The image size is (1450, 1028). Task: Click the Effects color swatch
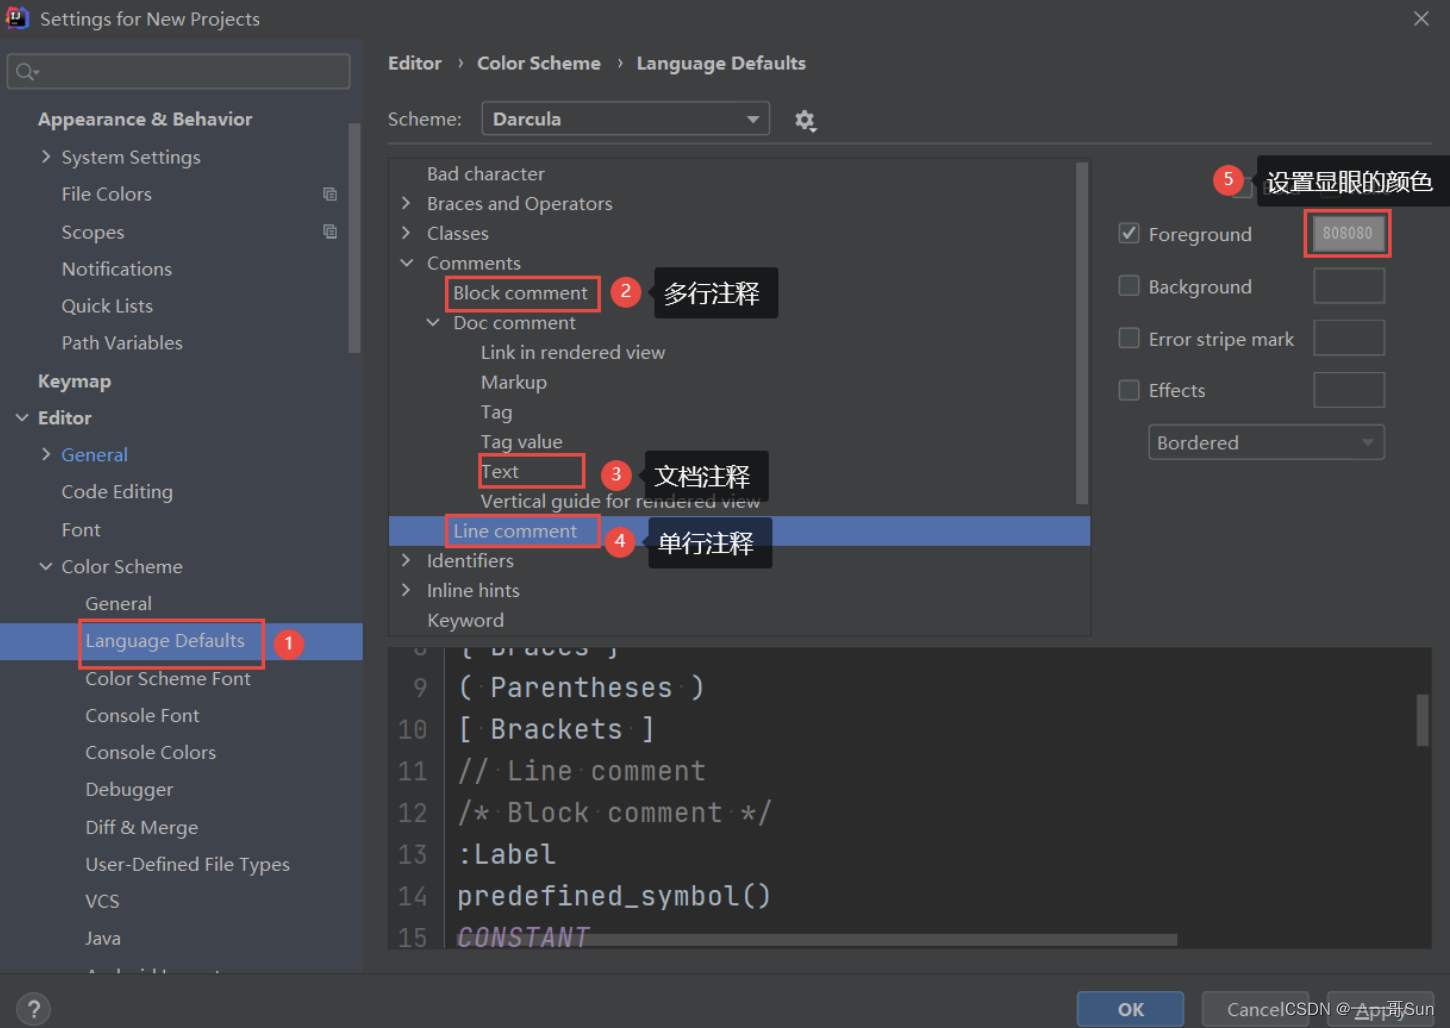(x=1348, y=390)
